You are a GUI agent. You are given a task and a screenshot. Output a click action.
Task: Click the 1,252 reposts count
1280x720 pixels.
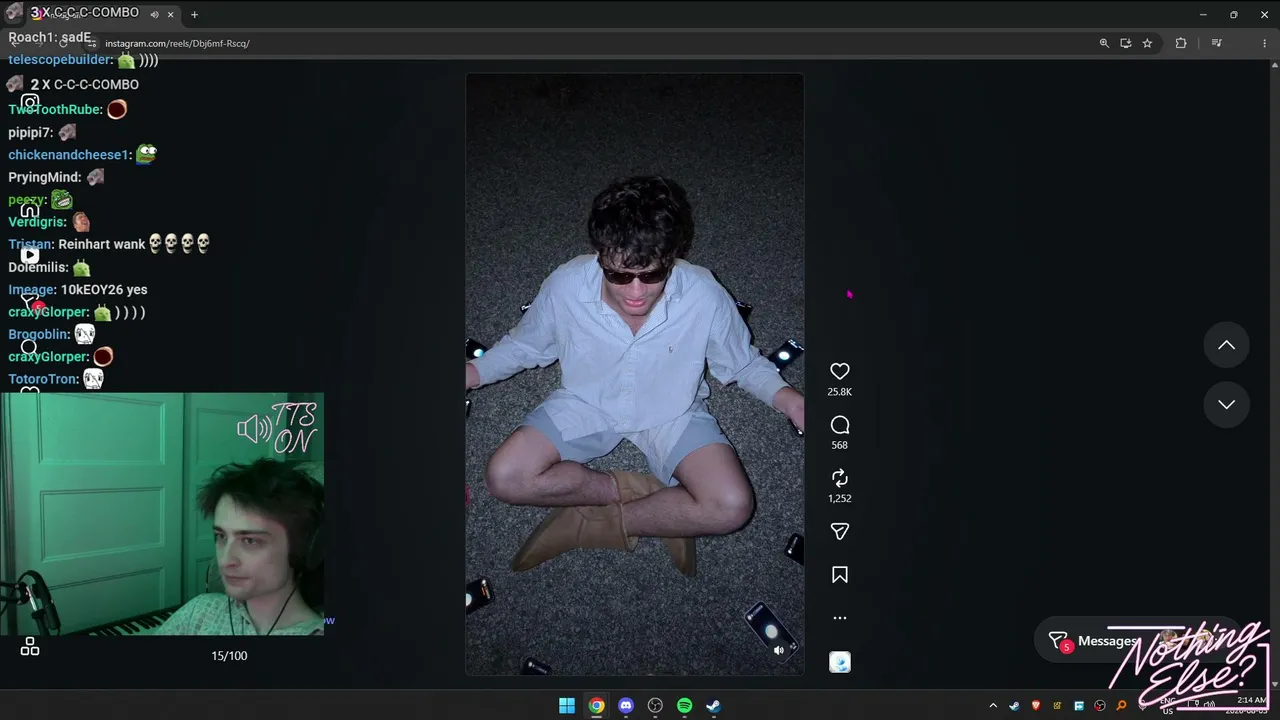(x=840, y=498)
